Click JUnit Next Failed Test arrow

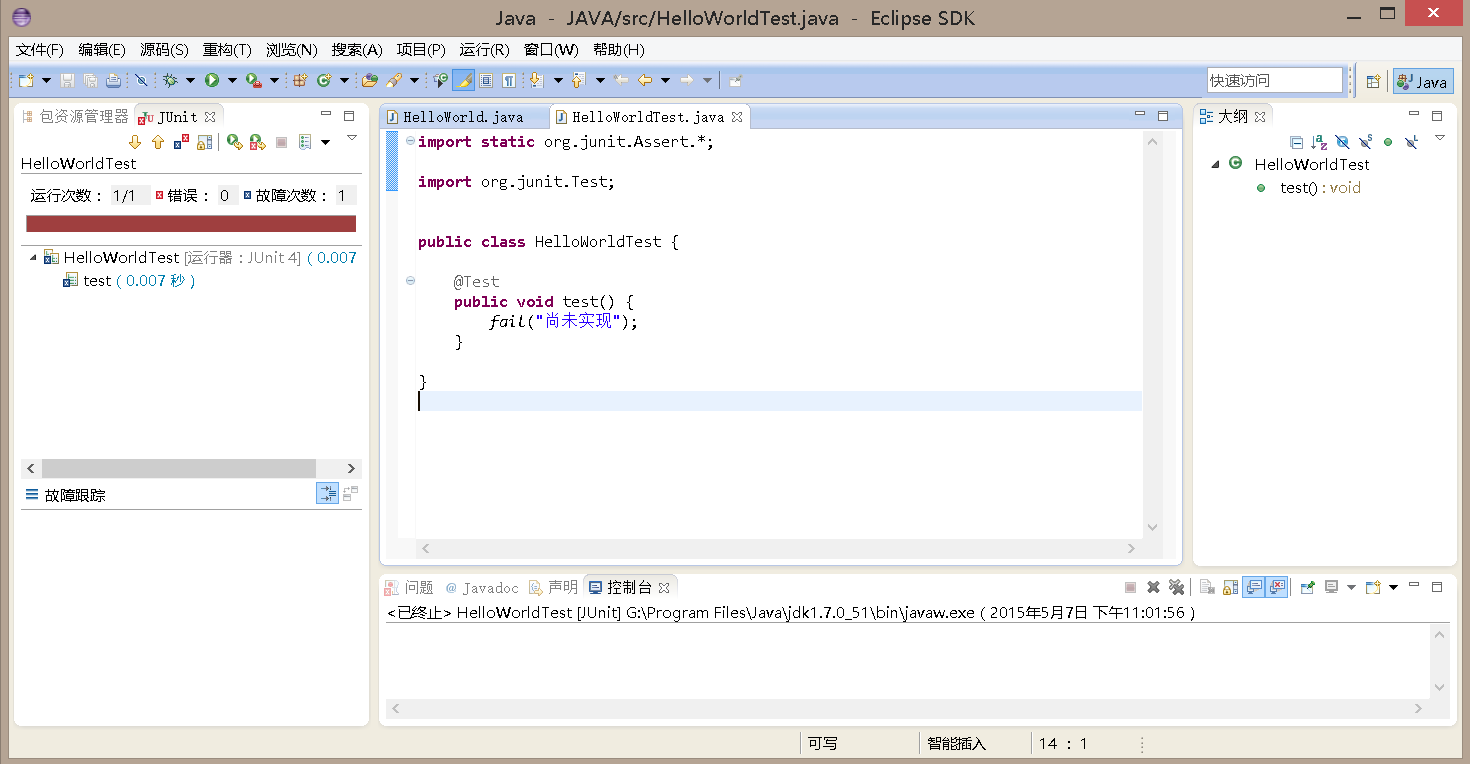(x=135, y=142)
